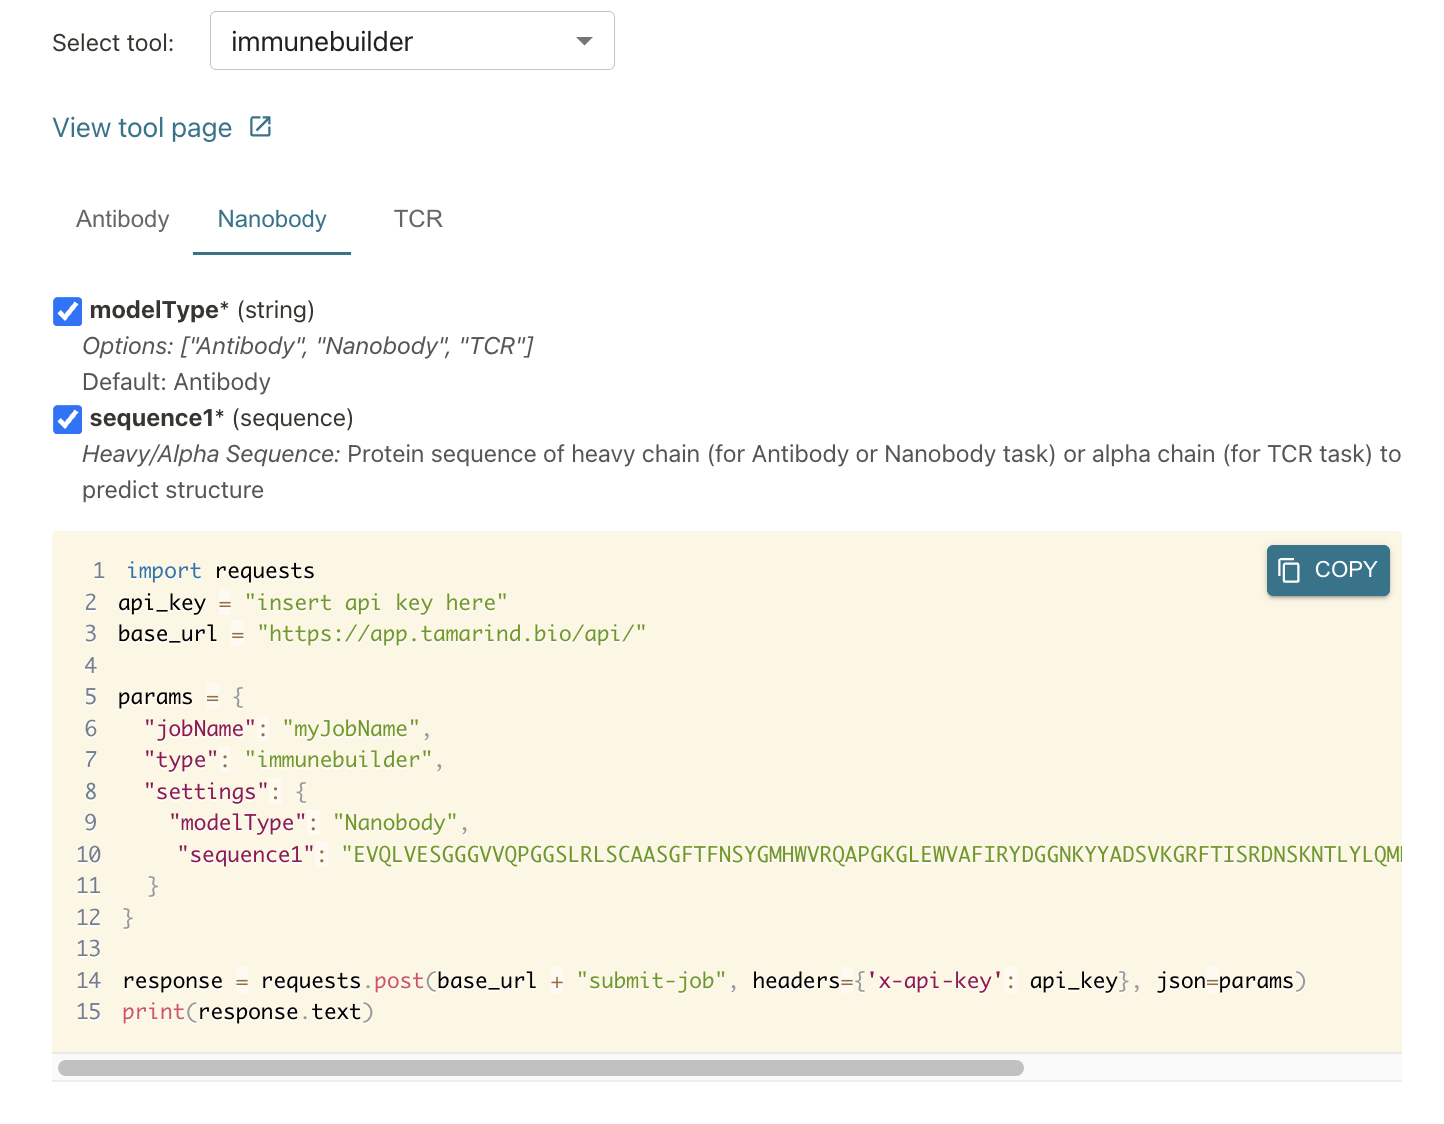Open the immunebuilder tool selection dropdown
The width and height of the screenshot is (1444, 1124).
tap(412, 41)
